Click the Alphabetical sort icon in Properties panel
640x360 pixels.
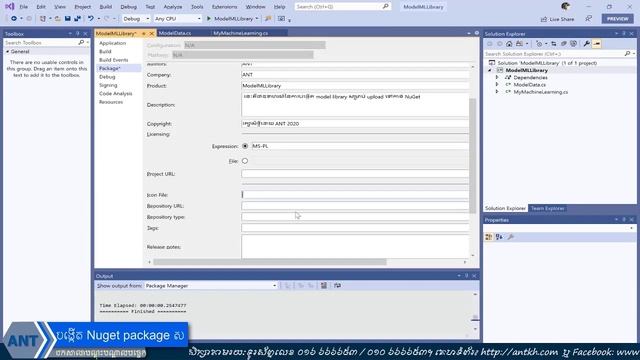[499, 237]
